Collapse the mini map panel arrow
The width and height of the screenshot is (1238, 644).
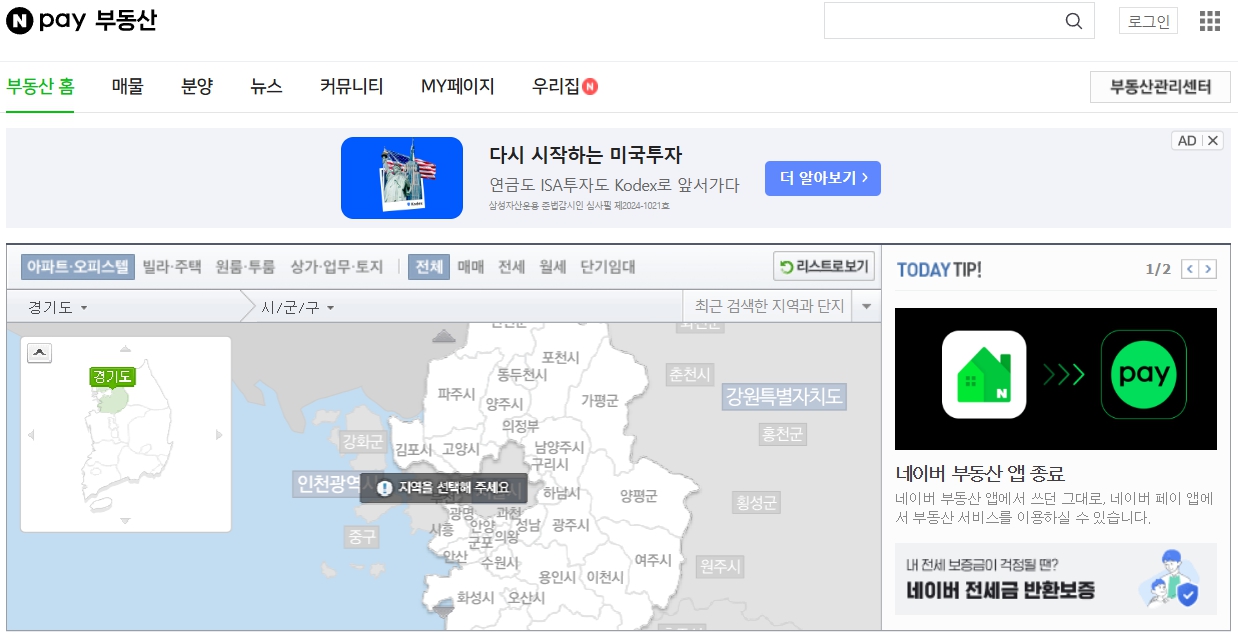(x=39, y=352)
